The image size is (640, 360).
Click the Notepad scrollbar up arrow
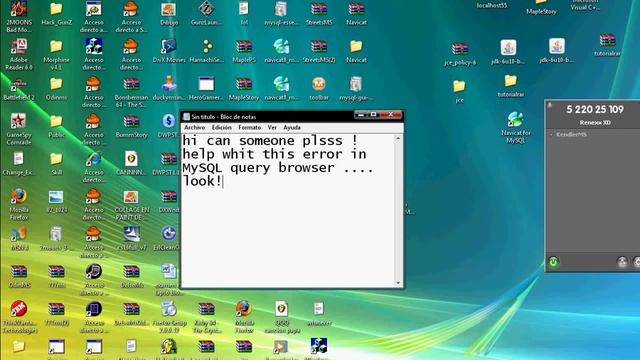[398, 139]
